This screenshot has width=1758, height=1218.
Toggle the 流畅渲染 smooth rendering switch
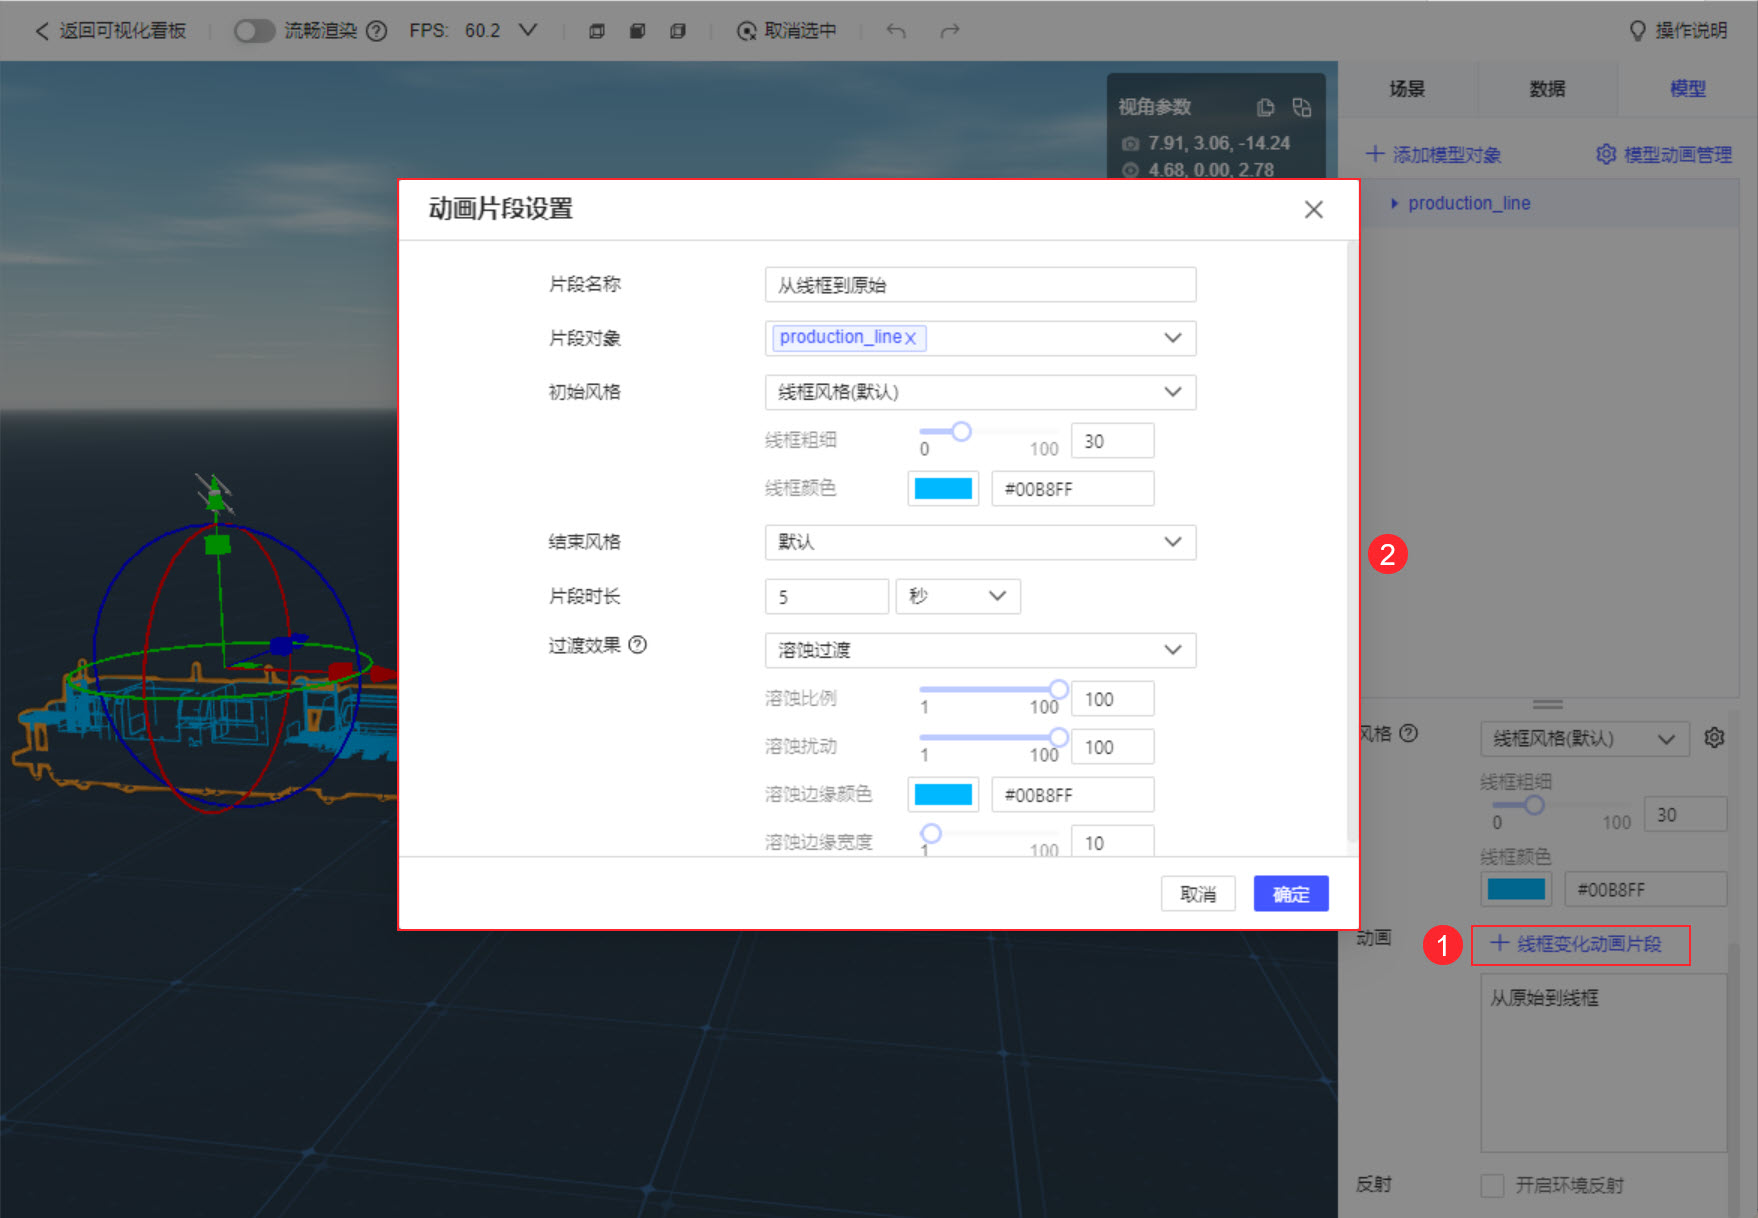[254, 31]
